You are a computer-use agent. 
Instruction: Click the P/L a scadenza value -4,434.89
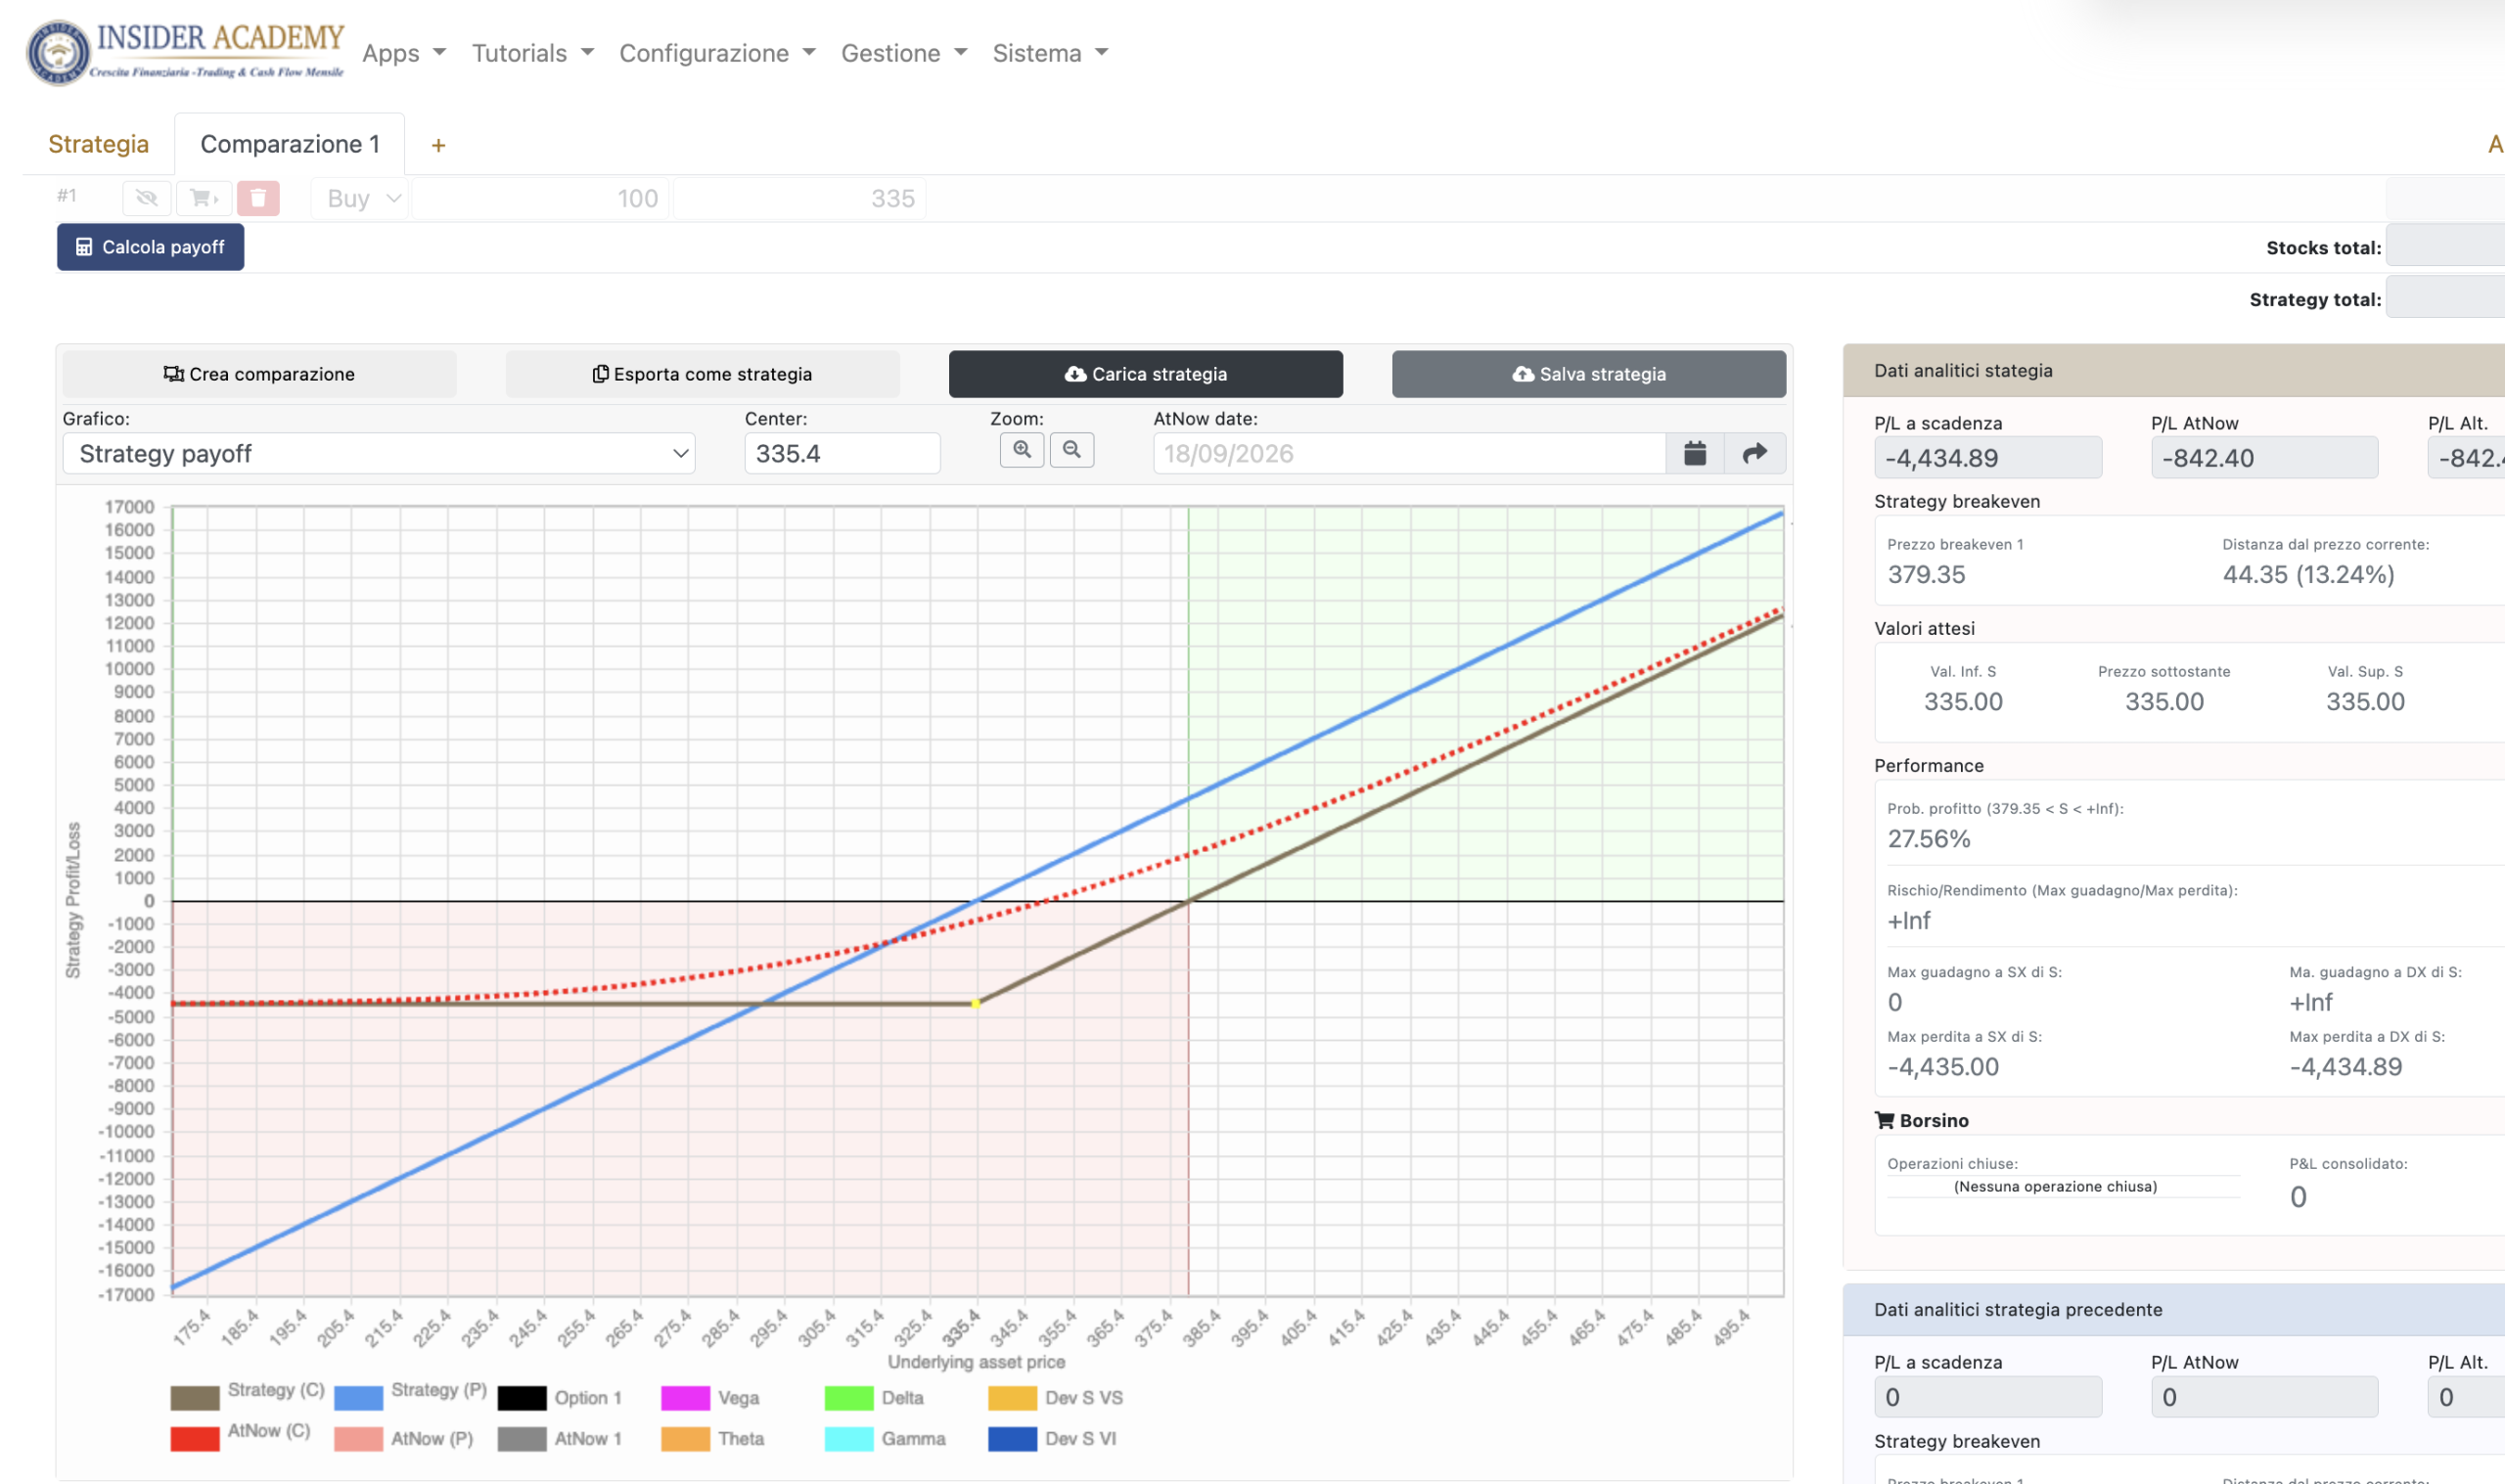(1988, 458)
